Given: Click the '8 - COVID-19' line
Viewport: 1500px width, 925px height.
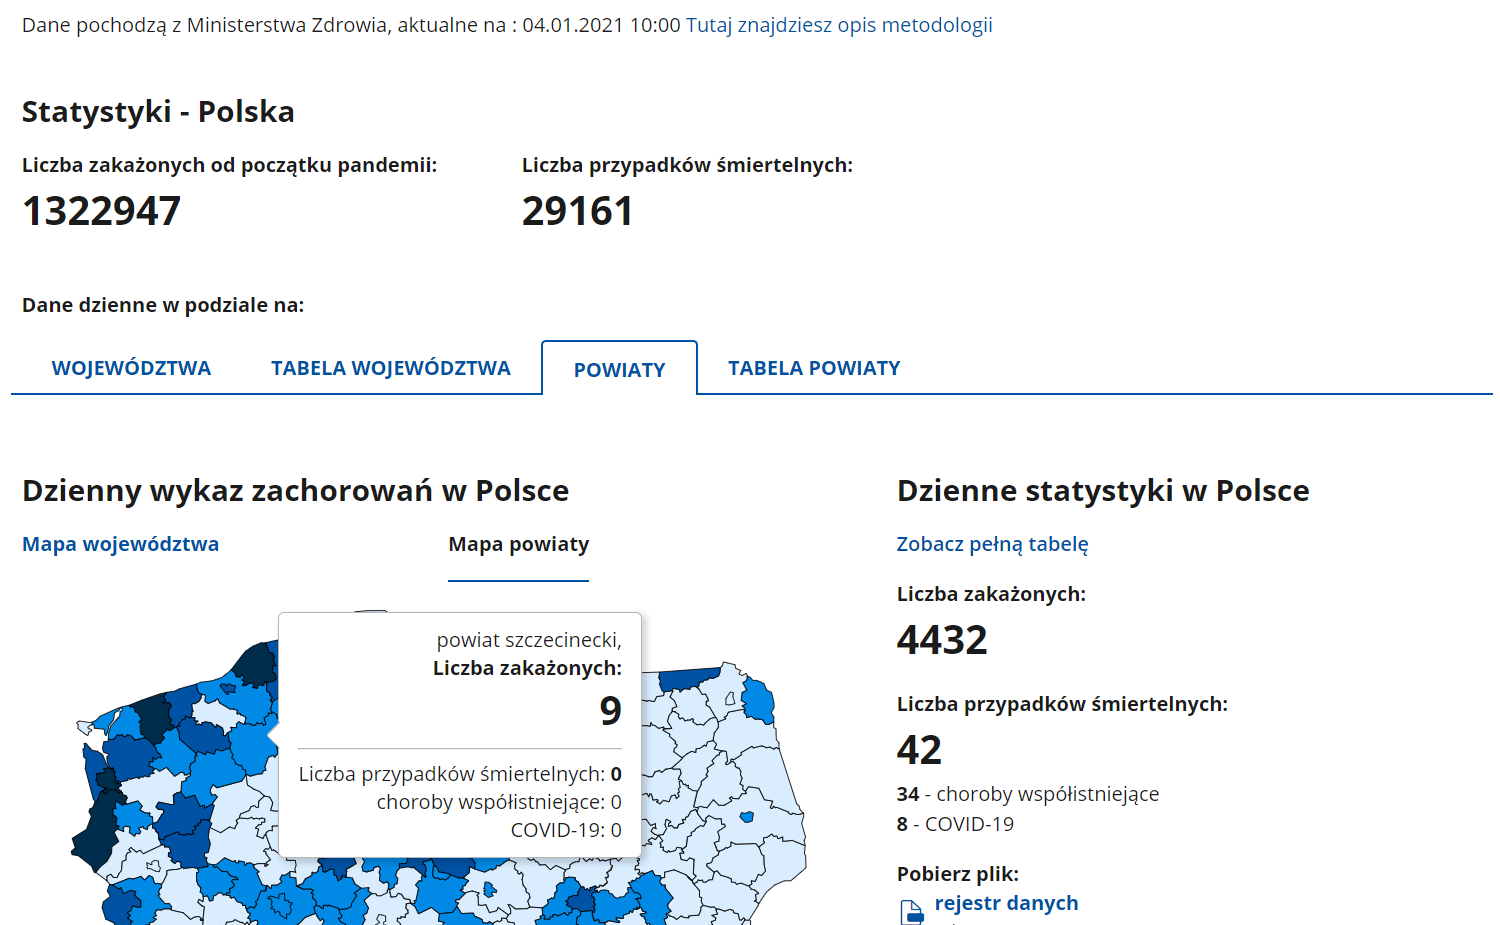Looking at the screenshot, I should pos(955,824).
